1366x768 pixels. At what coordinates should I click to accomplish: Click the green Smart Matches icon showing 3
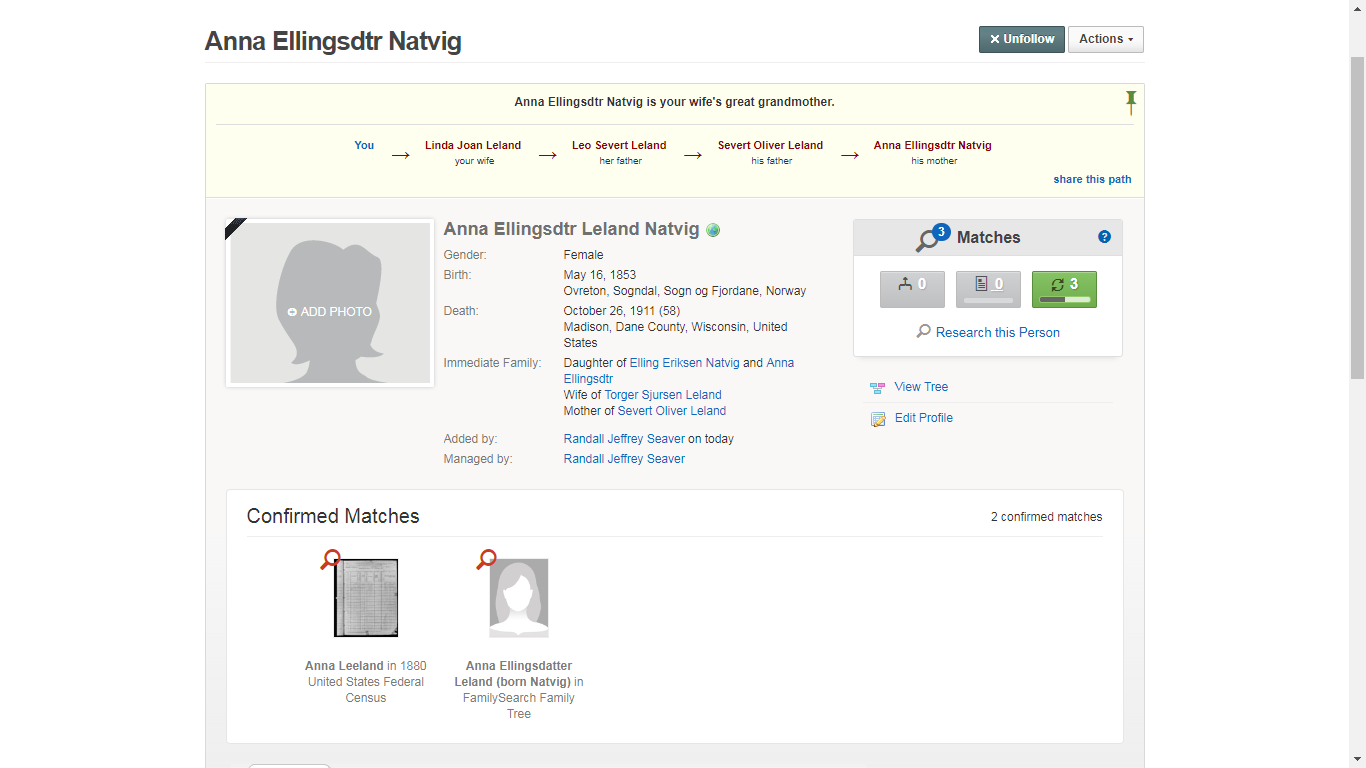1063,288
